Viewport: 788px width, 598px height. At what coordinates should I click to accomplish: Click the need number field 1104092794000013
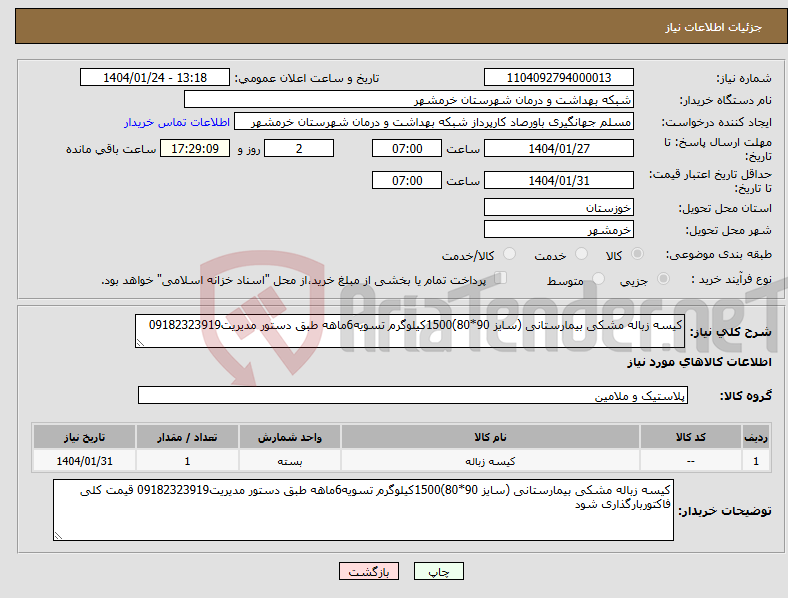(559, 77)
